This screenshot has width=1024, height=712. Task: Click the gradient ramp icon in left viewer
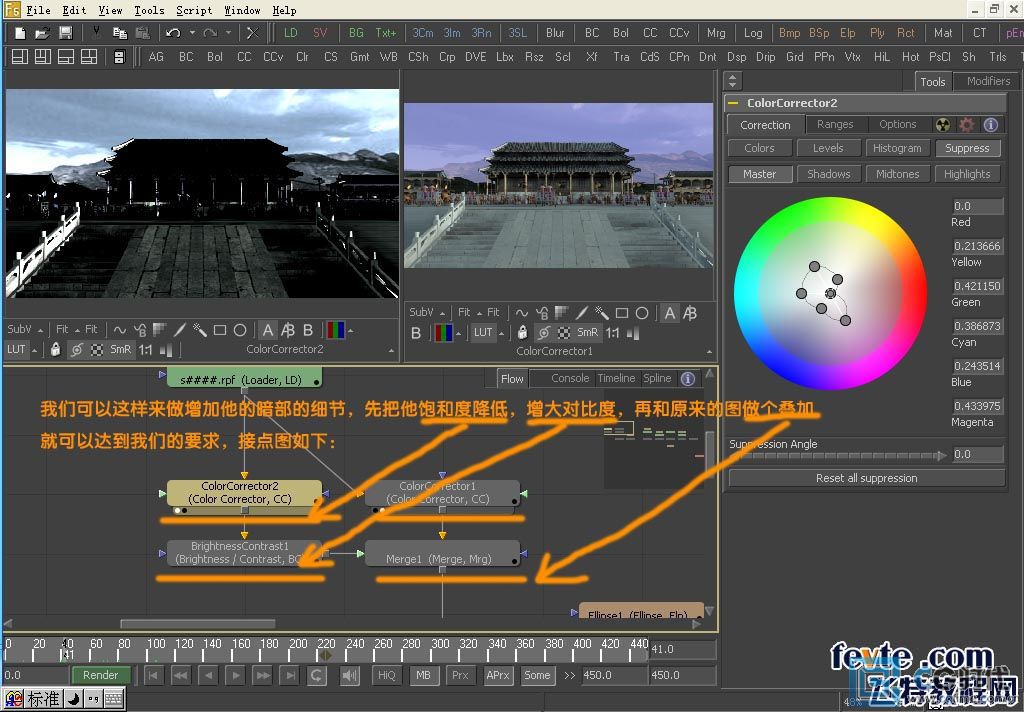point(159,330)
